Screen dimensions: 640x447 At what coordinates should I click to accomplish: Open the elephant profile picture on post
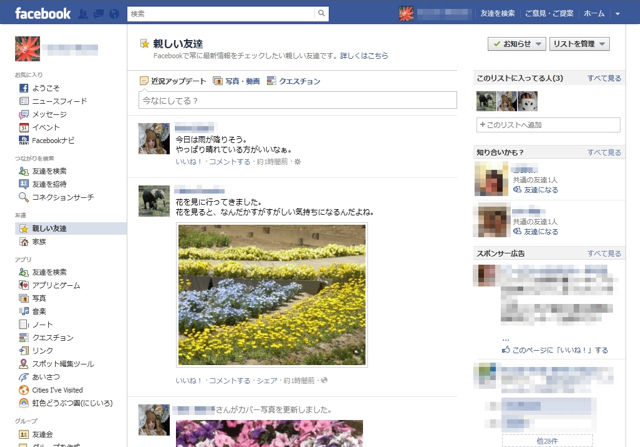(x=154, y=201)
